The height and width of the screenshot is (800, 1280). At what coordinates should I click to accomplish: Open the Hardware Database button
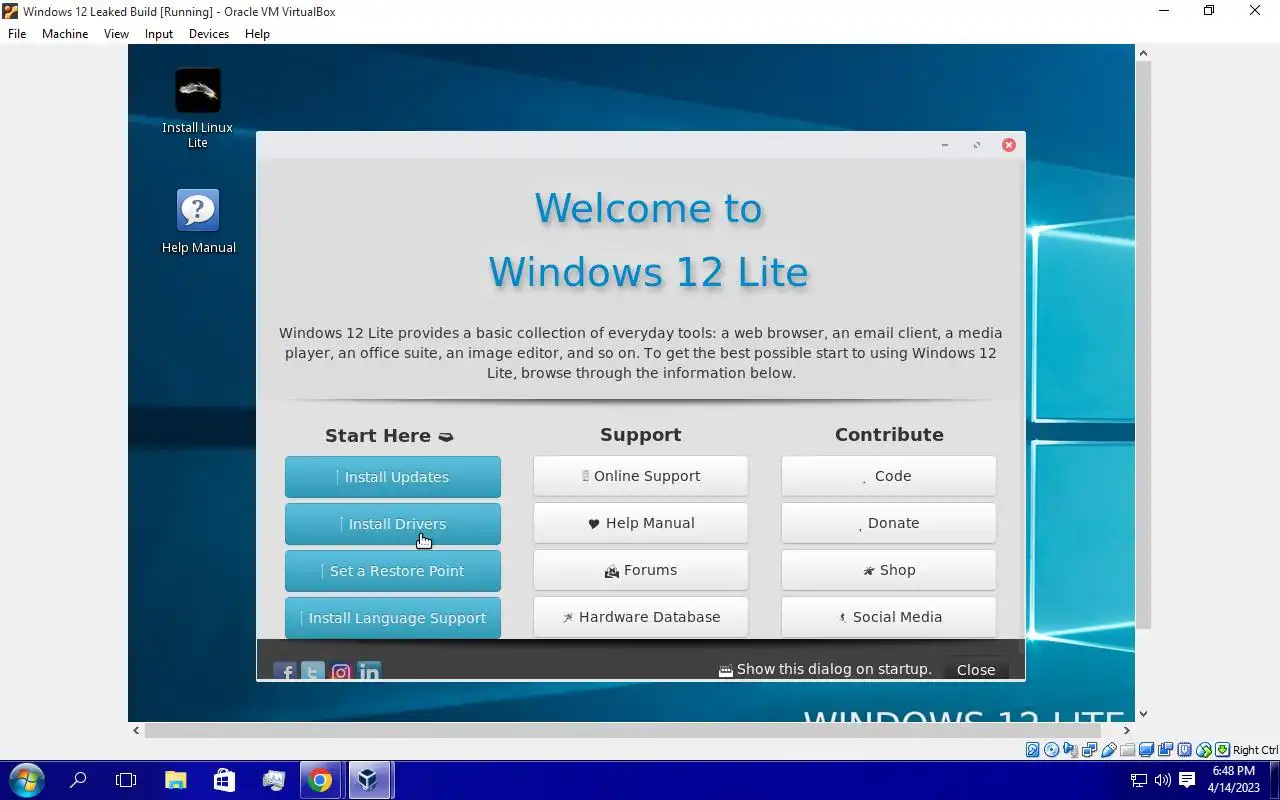click(641, 617)
